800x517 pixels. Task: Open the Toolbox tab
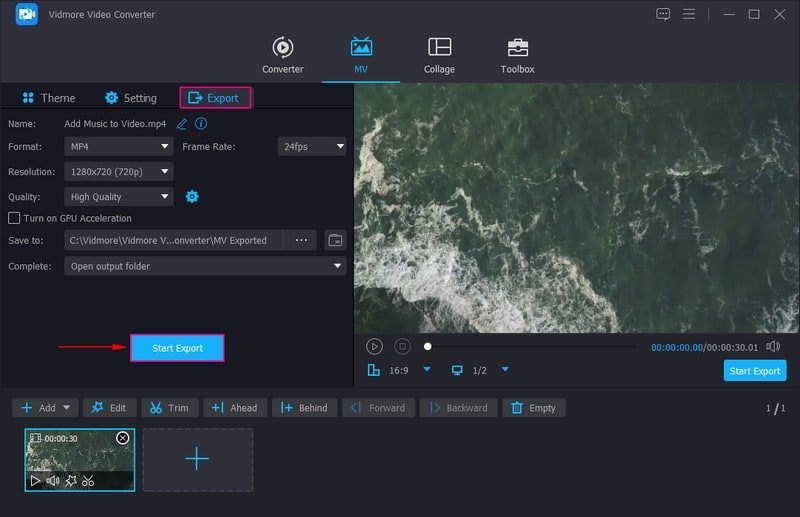tap(517, 55)
